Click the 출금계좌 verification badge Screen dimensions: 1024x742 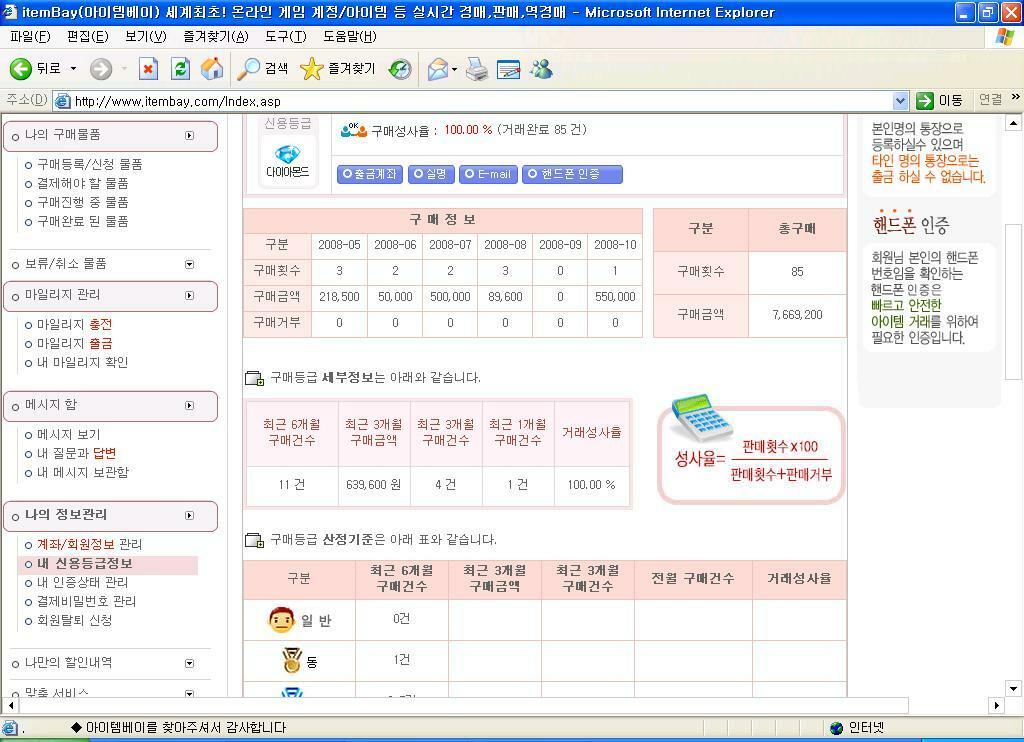pyautogui.click(x=370, y=174)
